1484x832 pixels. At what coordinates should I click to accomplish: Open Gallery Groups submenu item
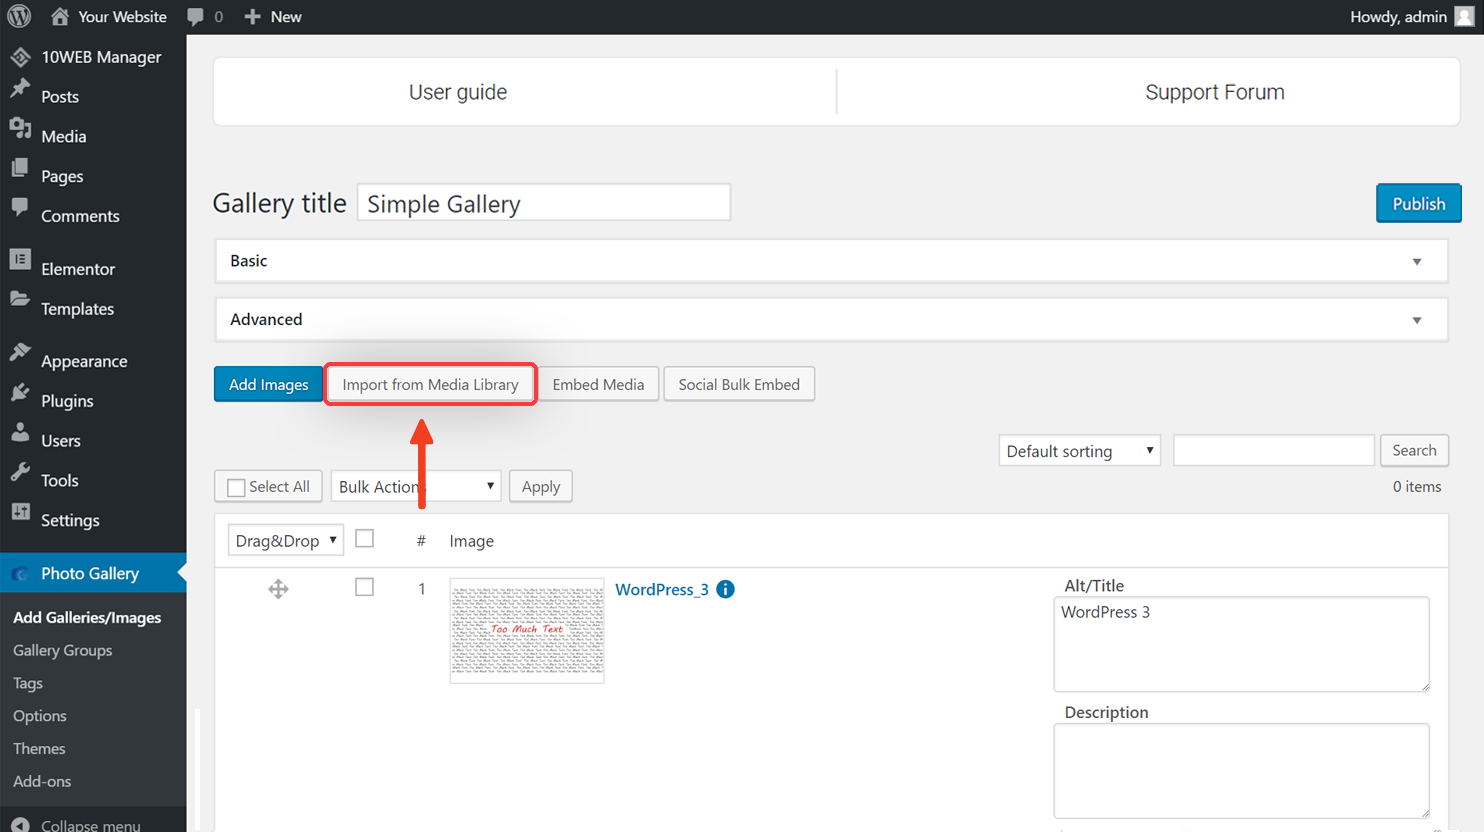tap(62, 650)
